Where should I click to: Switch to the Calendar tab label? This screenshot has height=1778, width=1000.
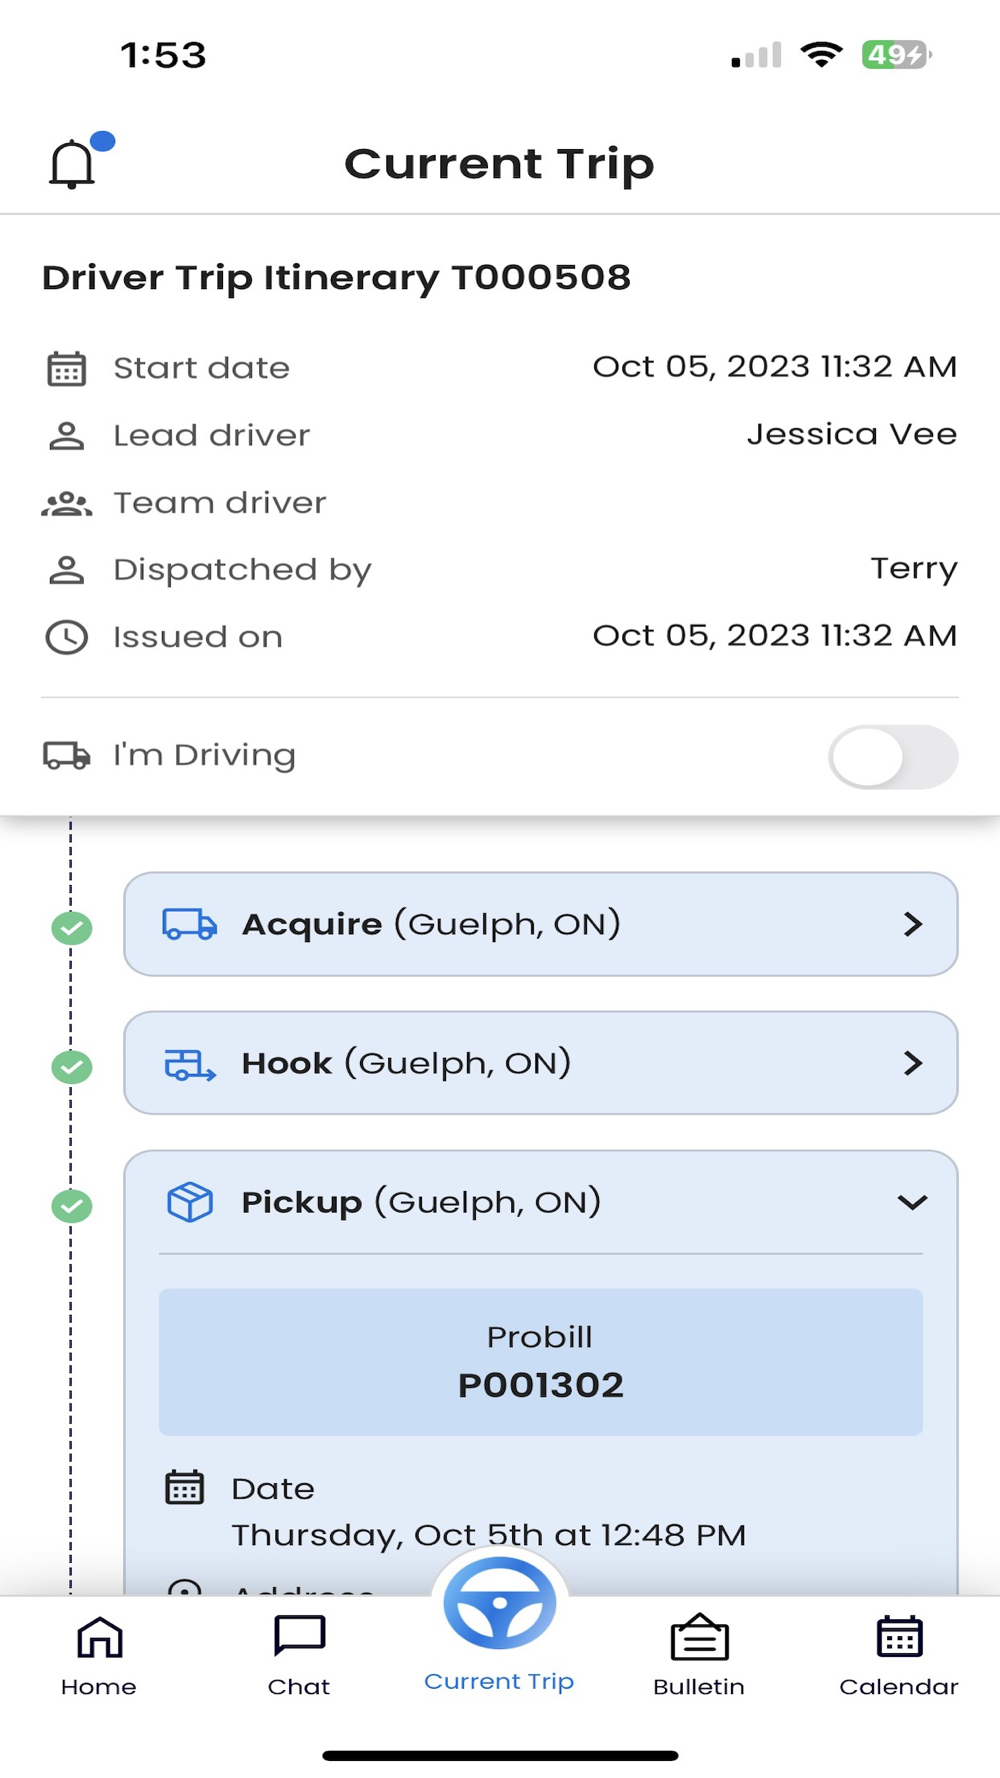(x=899, y=1687)
